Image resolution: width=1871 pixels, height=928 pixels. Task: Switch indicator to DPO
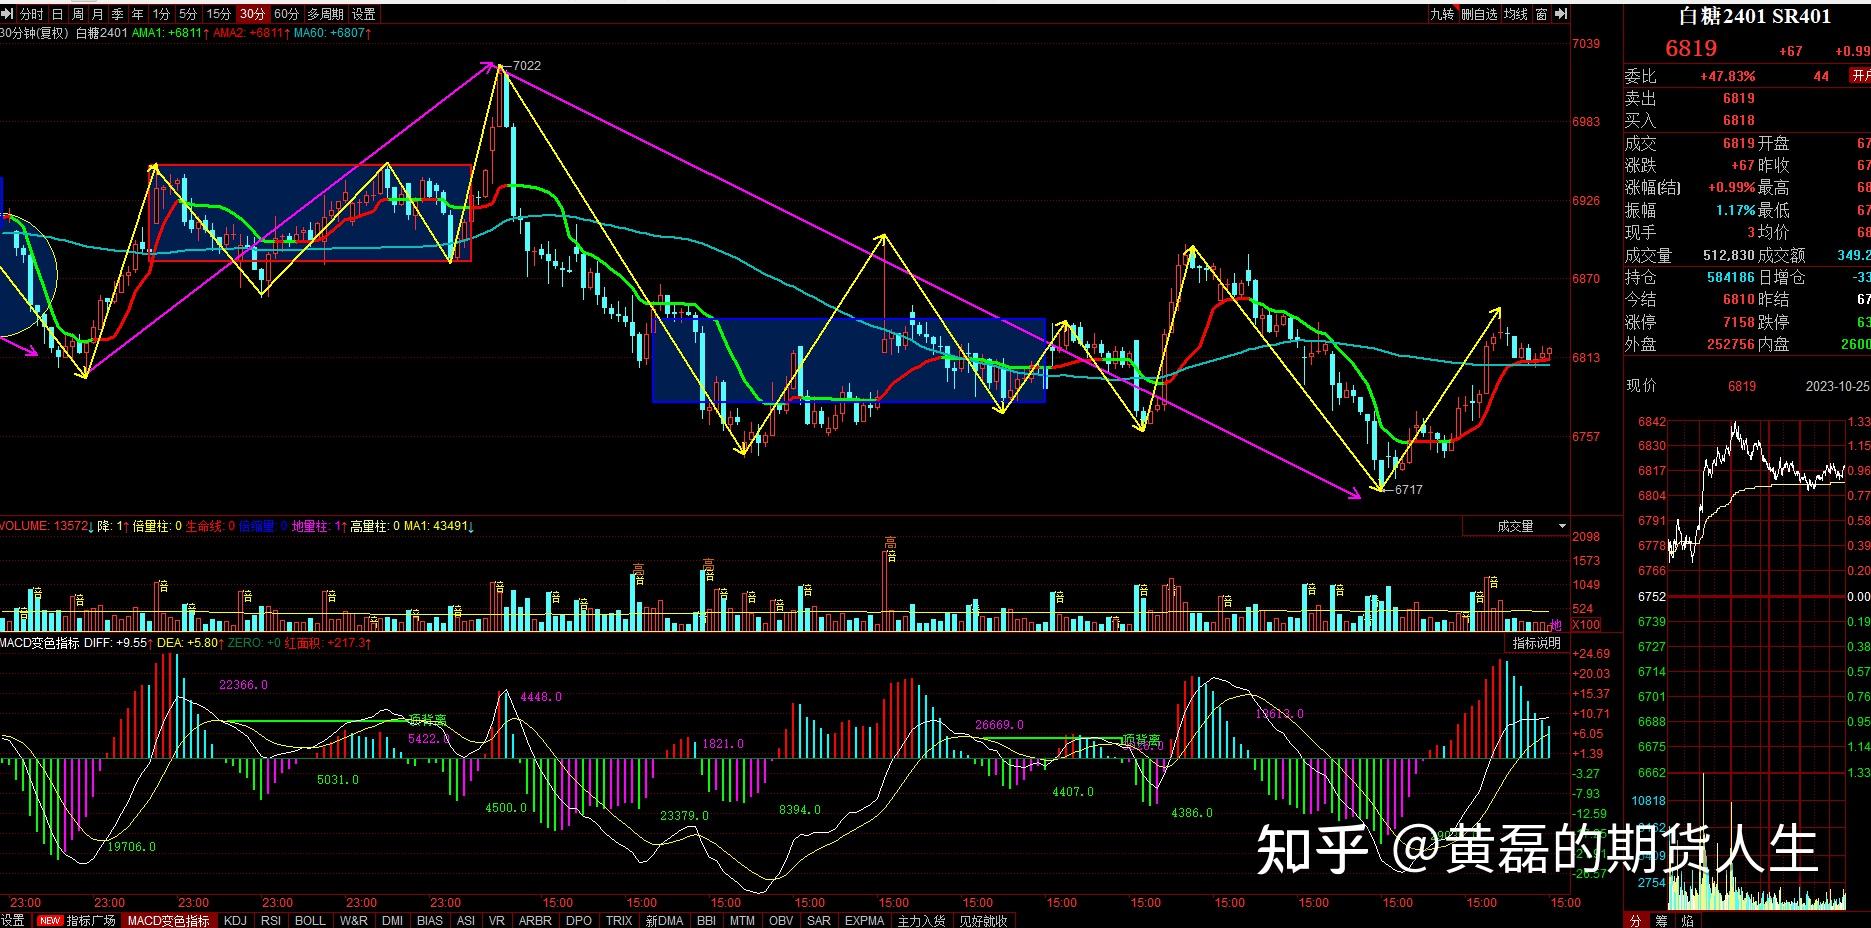point(579,920)
